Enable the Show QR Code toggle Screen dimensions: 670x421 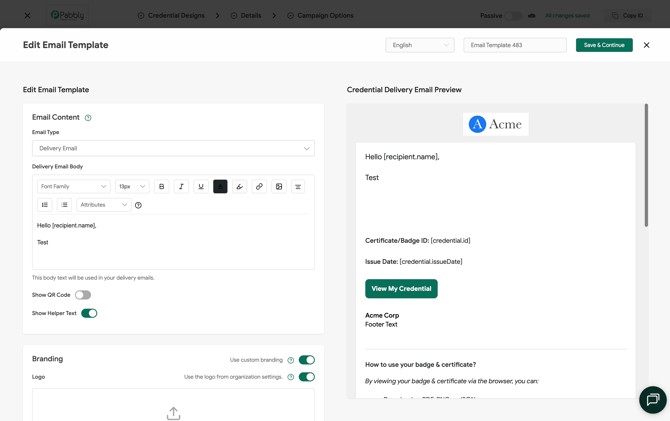[x=83, y=295]
